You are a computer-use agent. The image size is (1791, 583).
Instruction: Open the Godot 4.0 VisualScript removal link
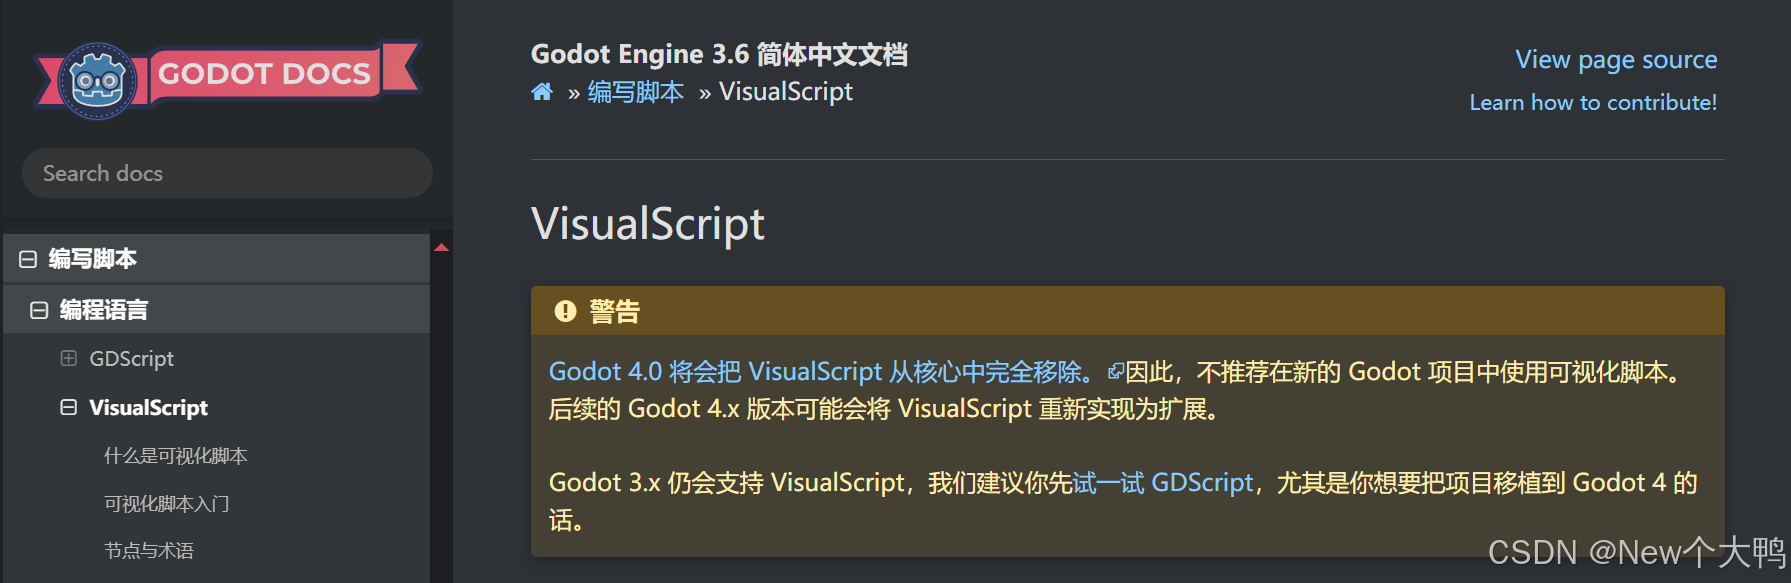click(x=822, y=372)
